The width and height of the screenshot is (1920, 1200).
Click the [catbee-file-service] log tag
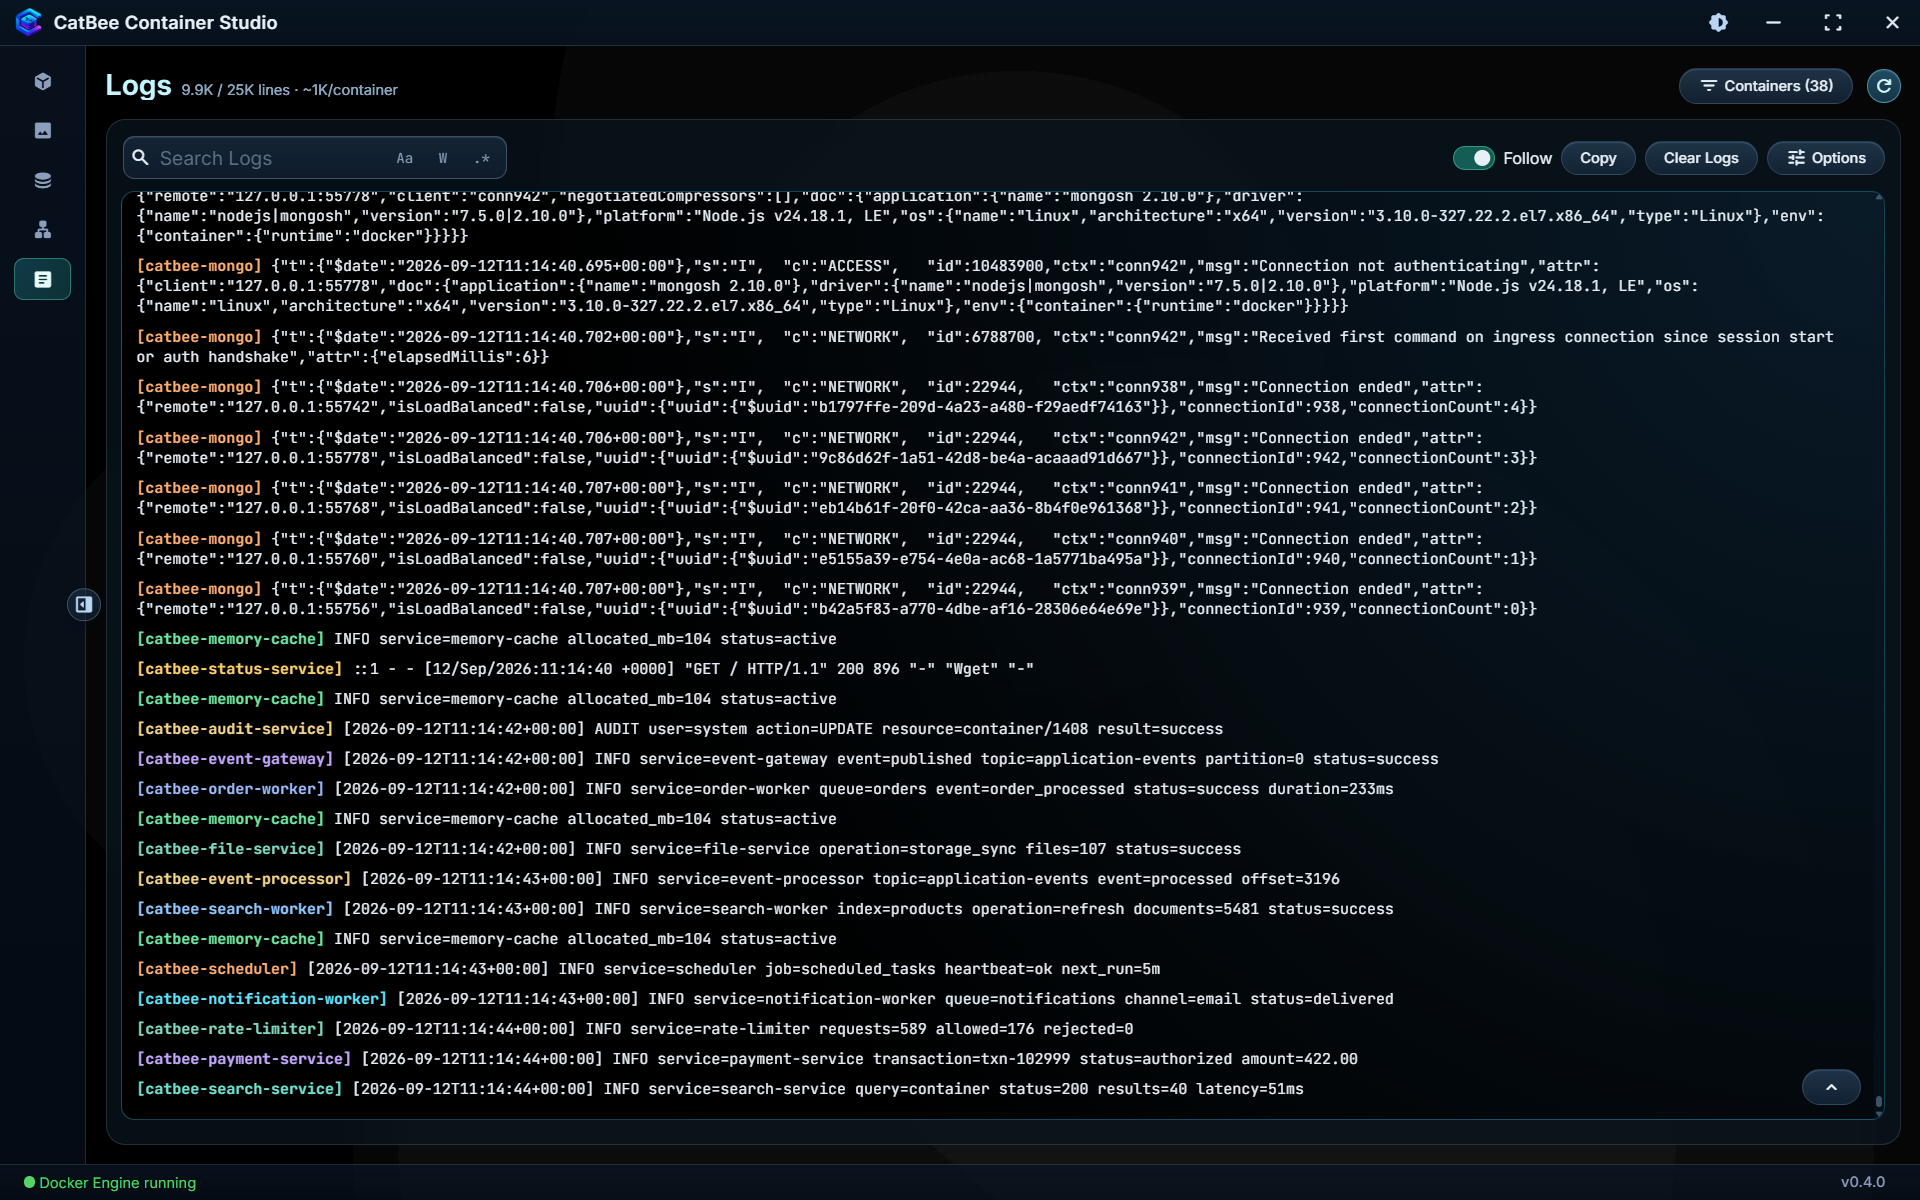tap(230, 849)
